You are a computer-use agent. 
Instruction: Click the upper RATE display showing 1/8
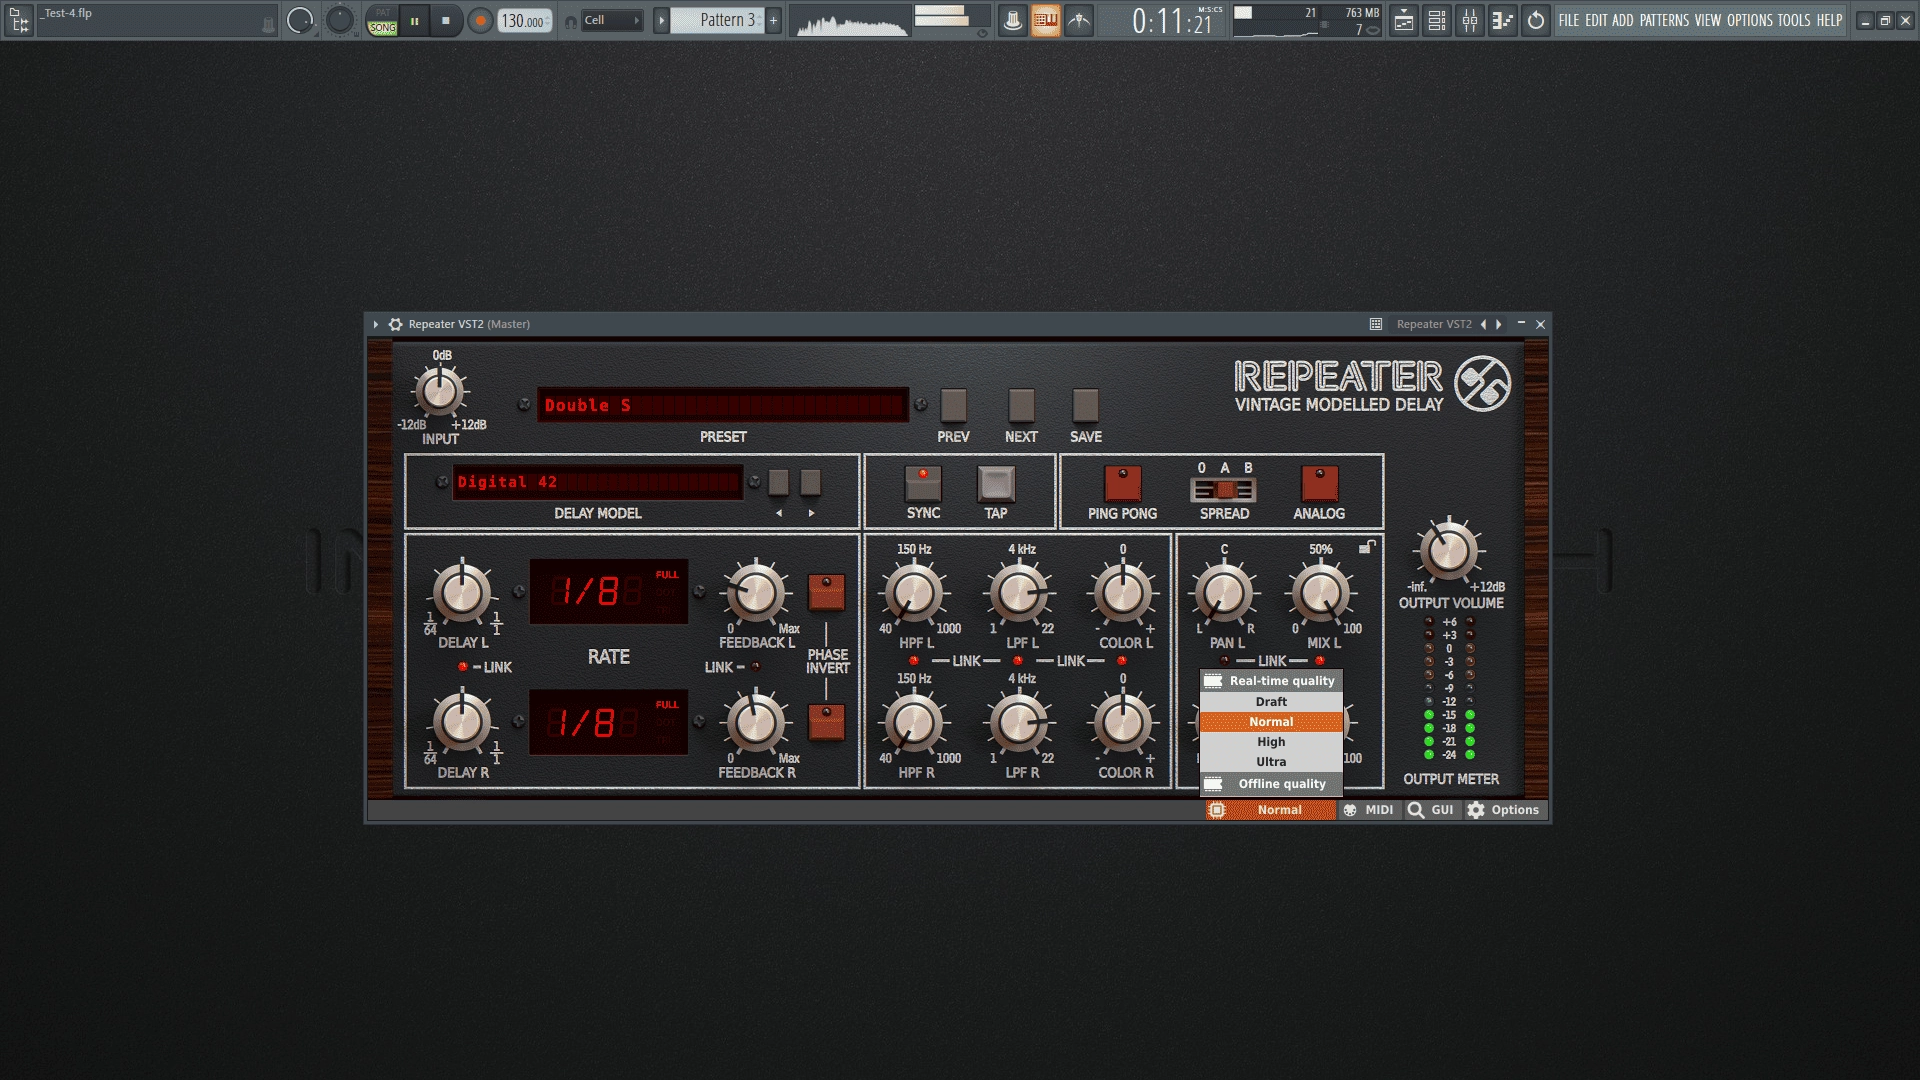[608, 592]
